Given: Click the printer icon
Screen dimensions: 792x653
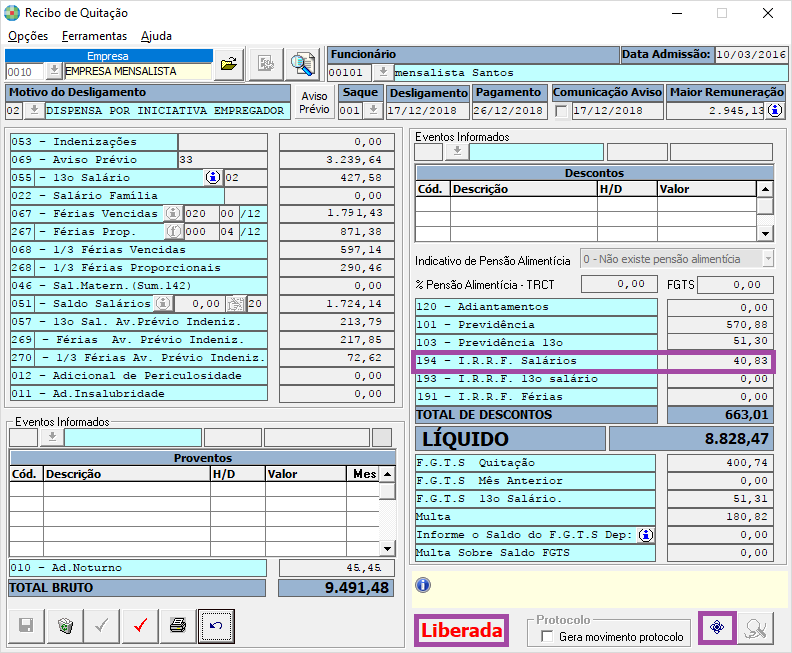Looking at the screenshot, I should point(178,626).
